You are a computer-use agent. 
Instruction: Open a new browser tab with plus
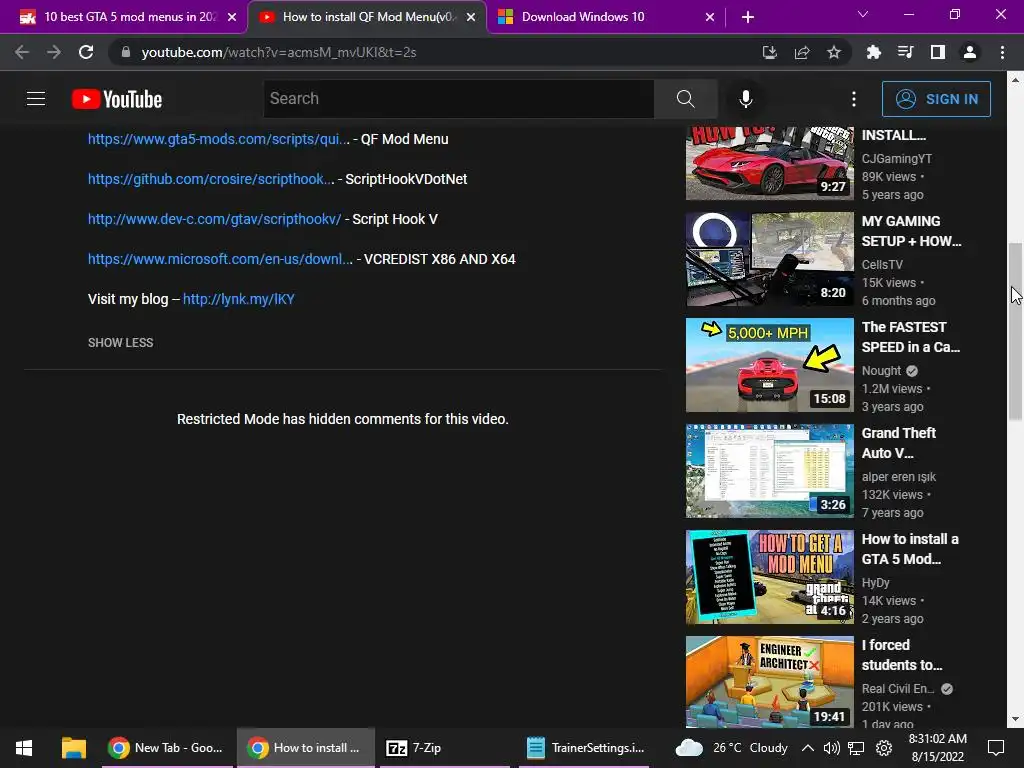(748, 18)
